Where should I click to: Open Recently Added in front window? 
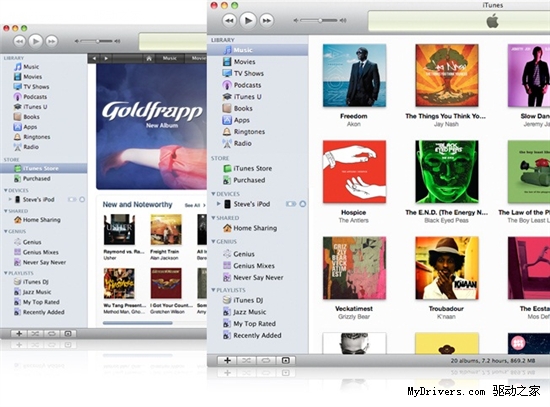[x=257, y=335]
